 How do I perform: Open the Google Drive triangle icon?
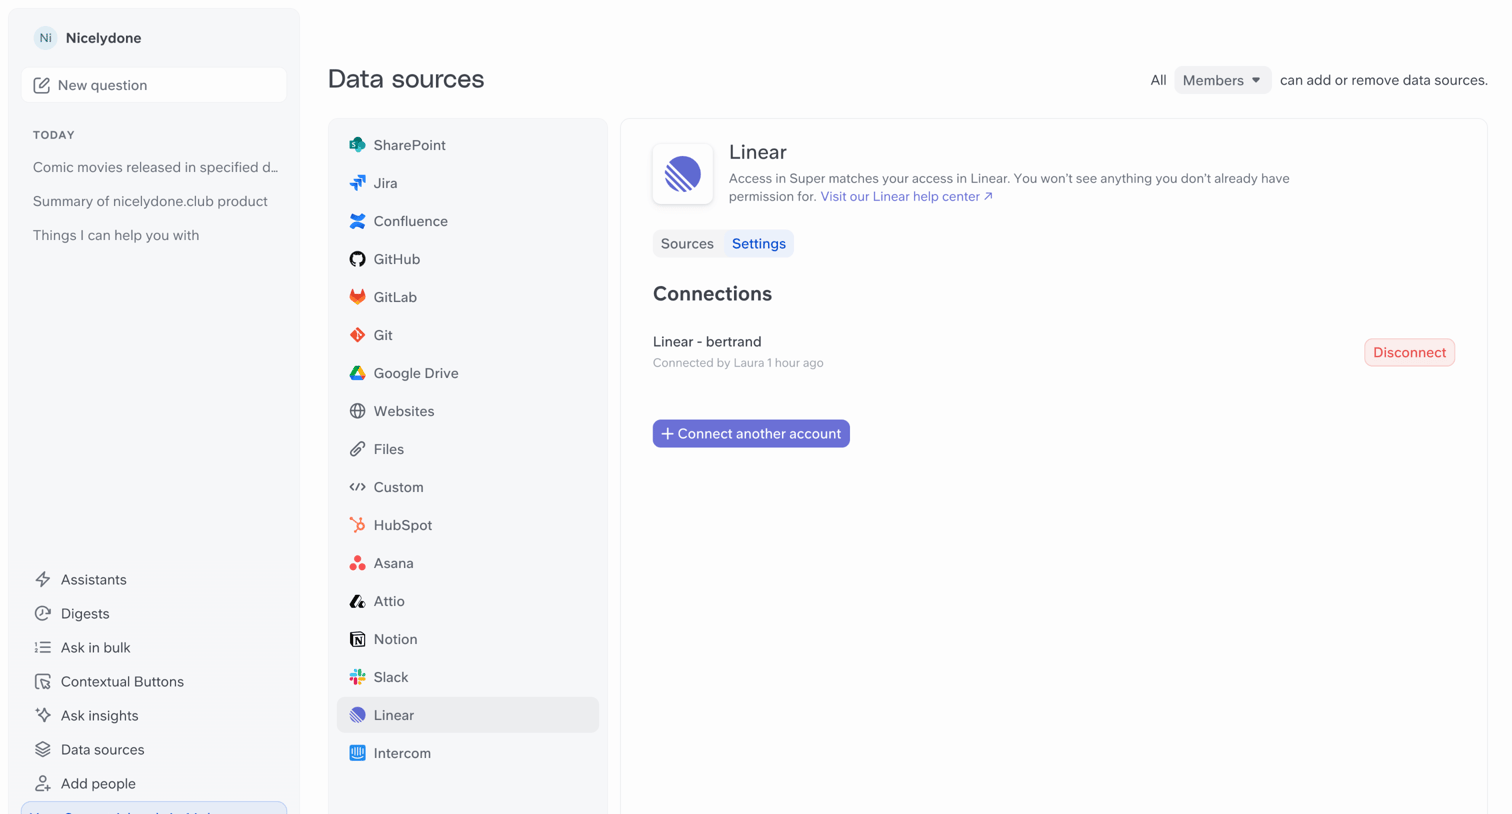(x=357, y=373)
